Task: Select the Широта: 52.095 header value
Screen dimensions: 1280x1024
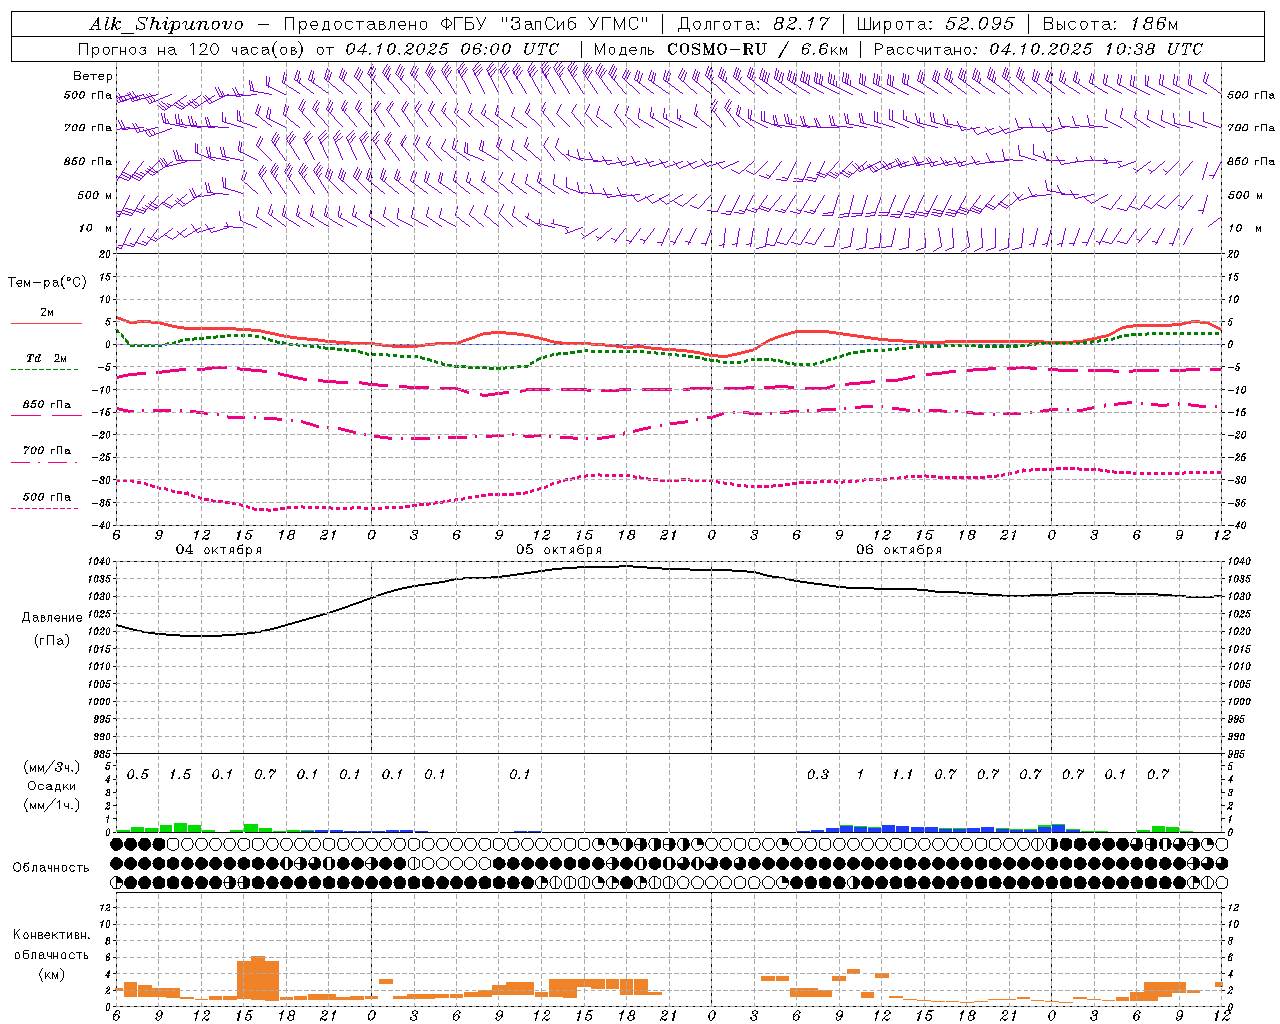Action: click(x=936, y=24)
